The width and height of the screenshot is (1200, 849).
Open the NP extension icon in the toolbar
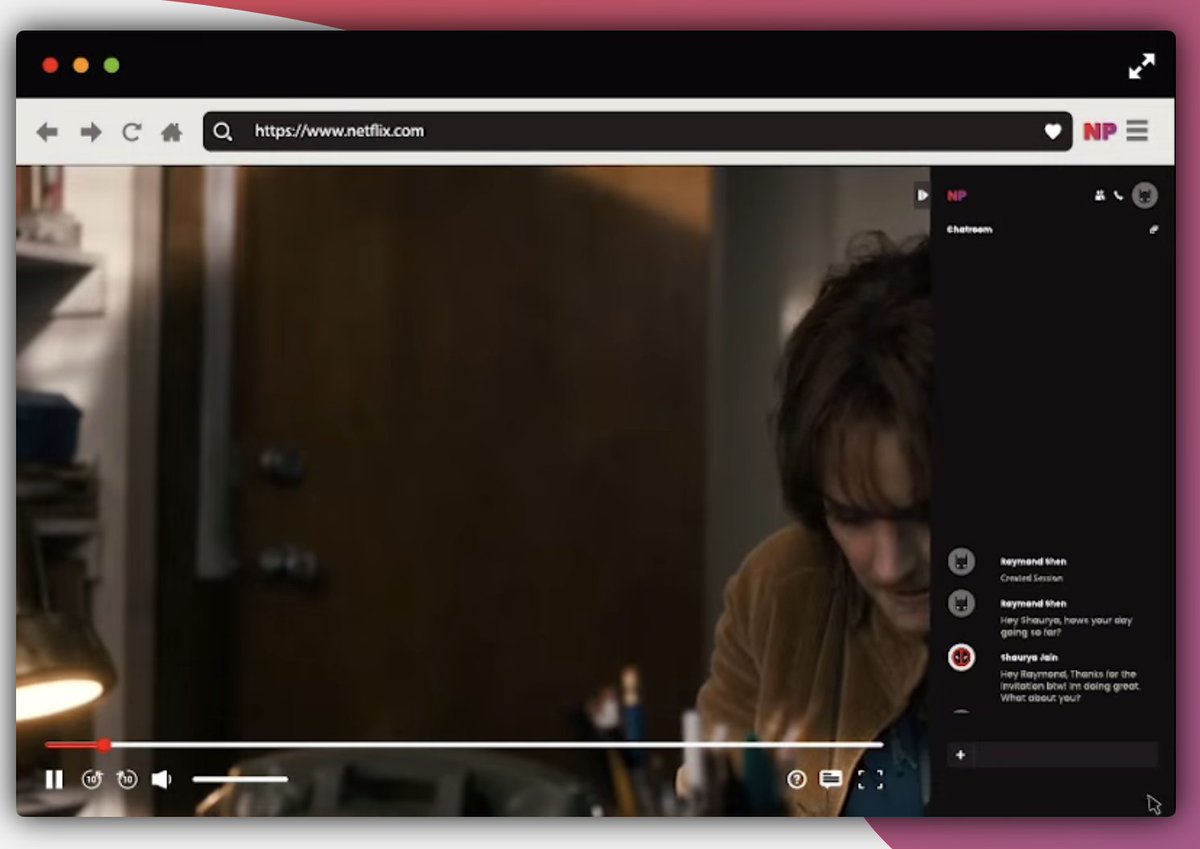pyautogui.click(x=1100, y=131)
